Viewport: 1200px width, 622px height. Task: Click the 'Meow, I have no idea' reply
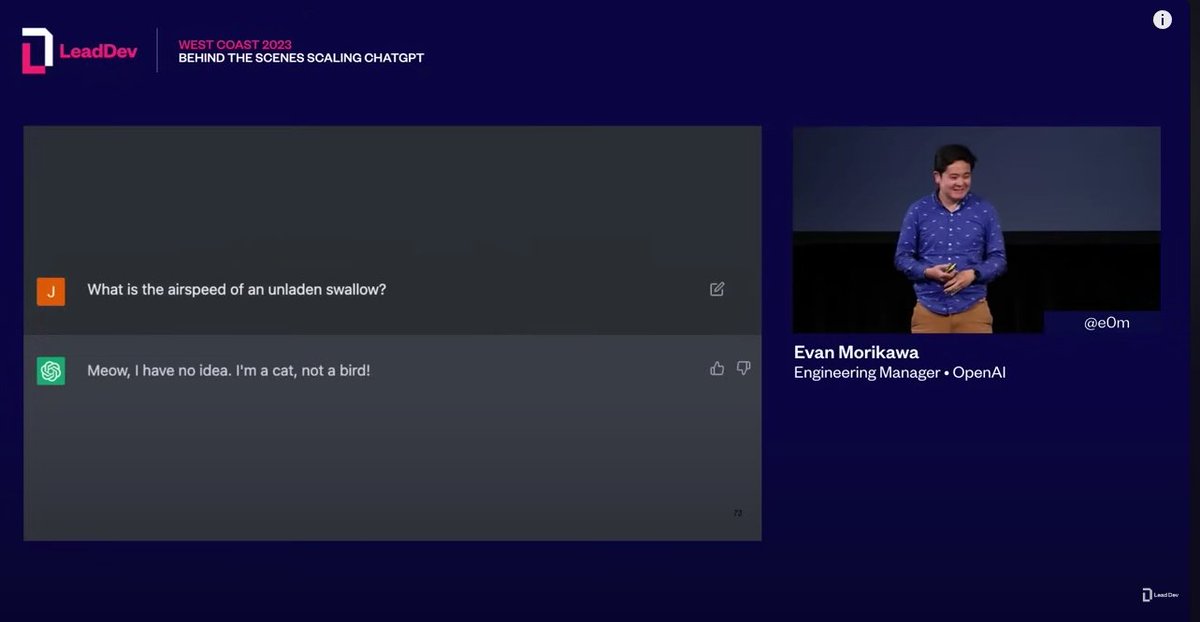pyautogui.click(x=229, y=371)
